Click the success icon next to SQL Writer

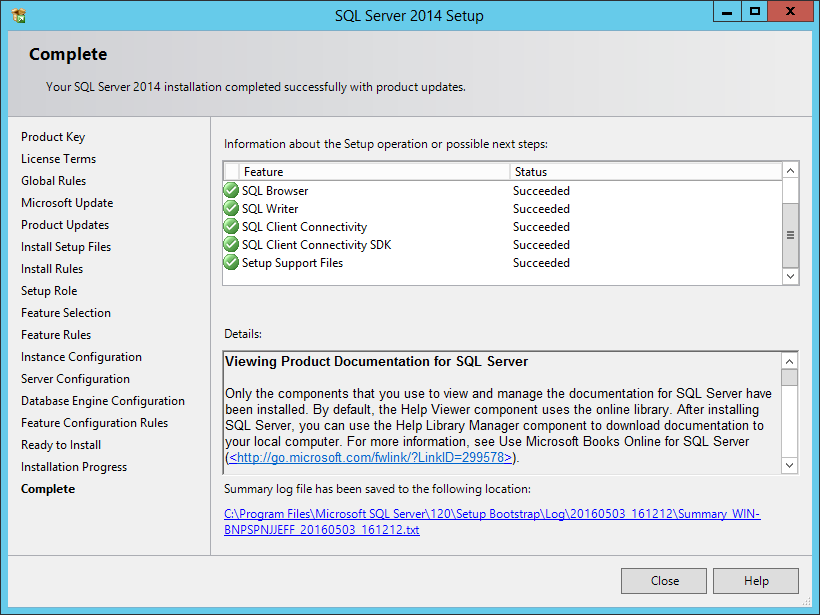(231, 208)
